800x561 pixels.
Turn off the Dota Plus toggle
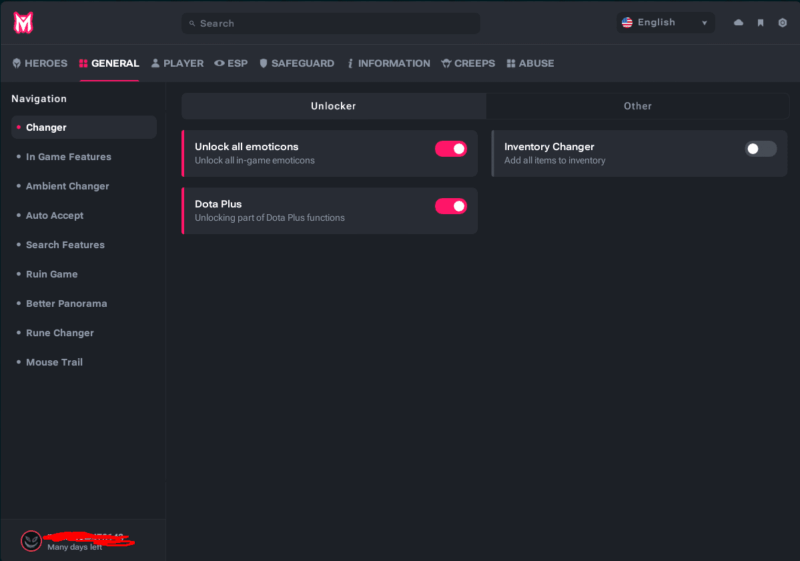point(451,206)
